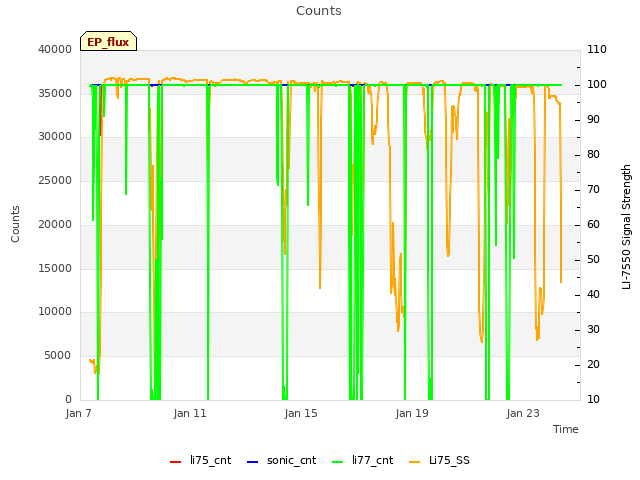The height and width of the screenshot is (480, 640).
Task: Click the 15000 left axis value
Action: click(55, 268)
